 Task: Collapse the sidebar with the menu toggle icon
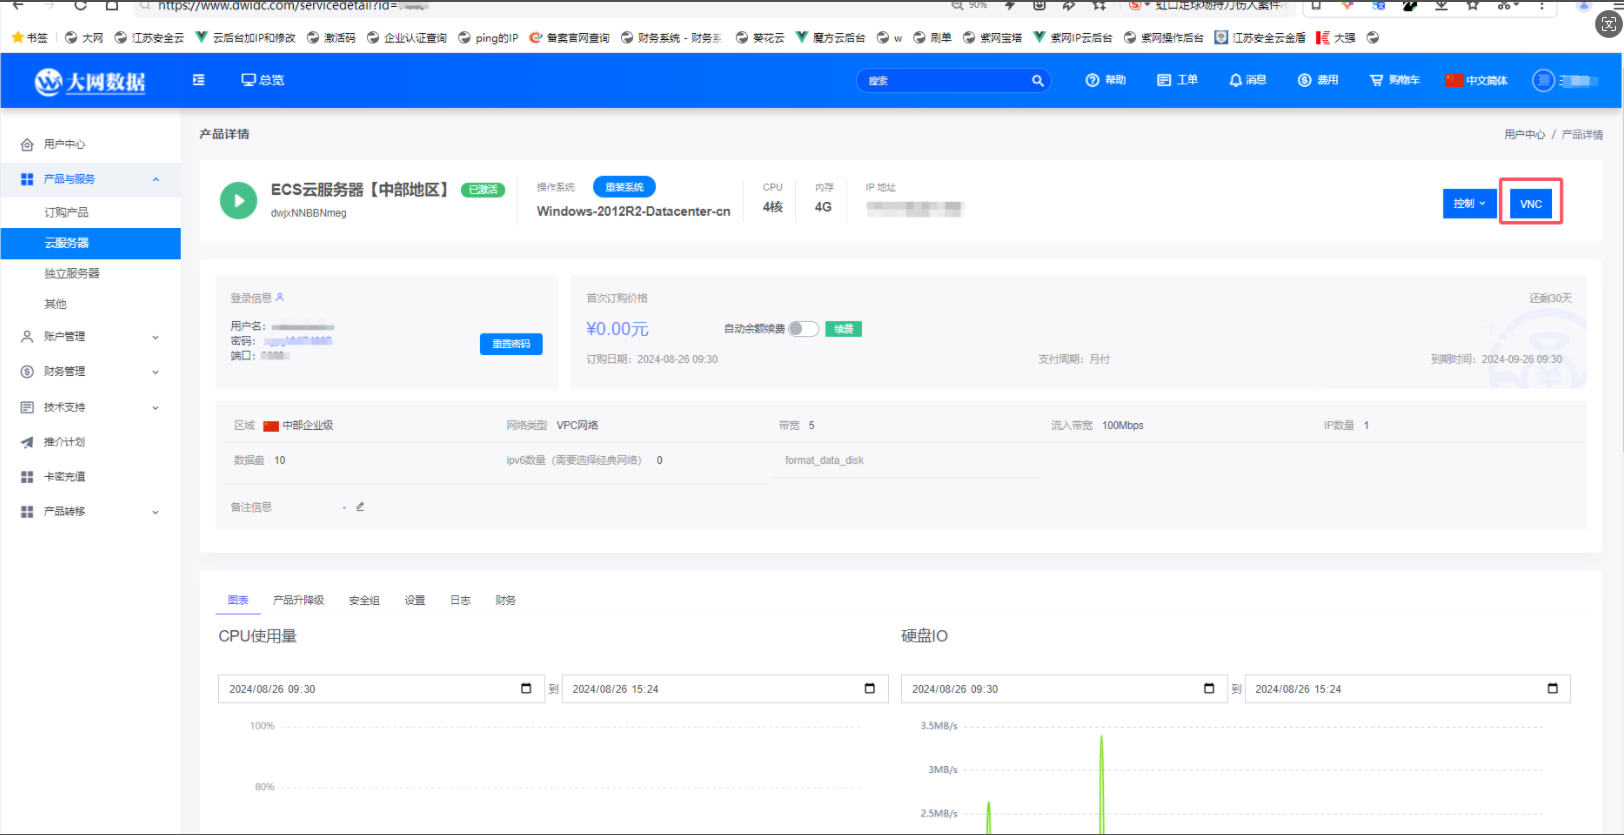(x=199, y=80)
